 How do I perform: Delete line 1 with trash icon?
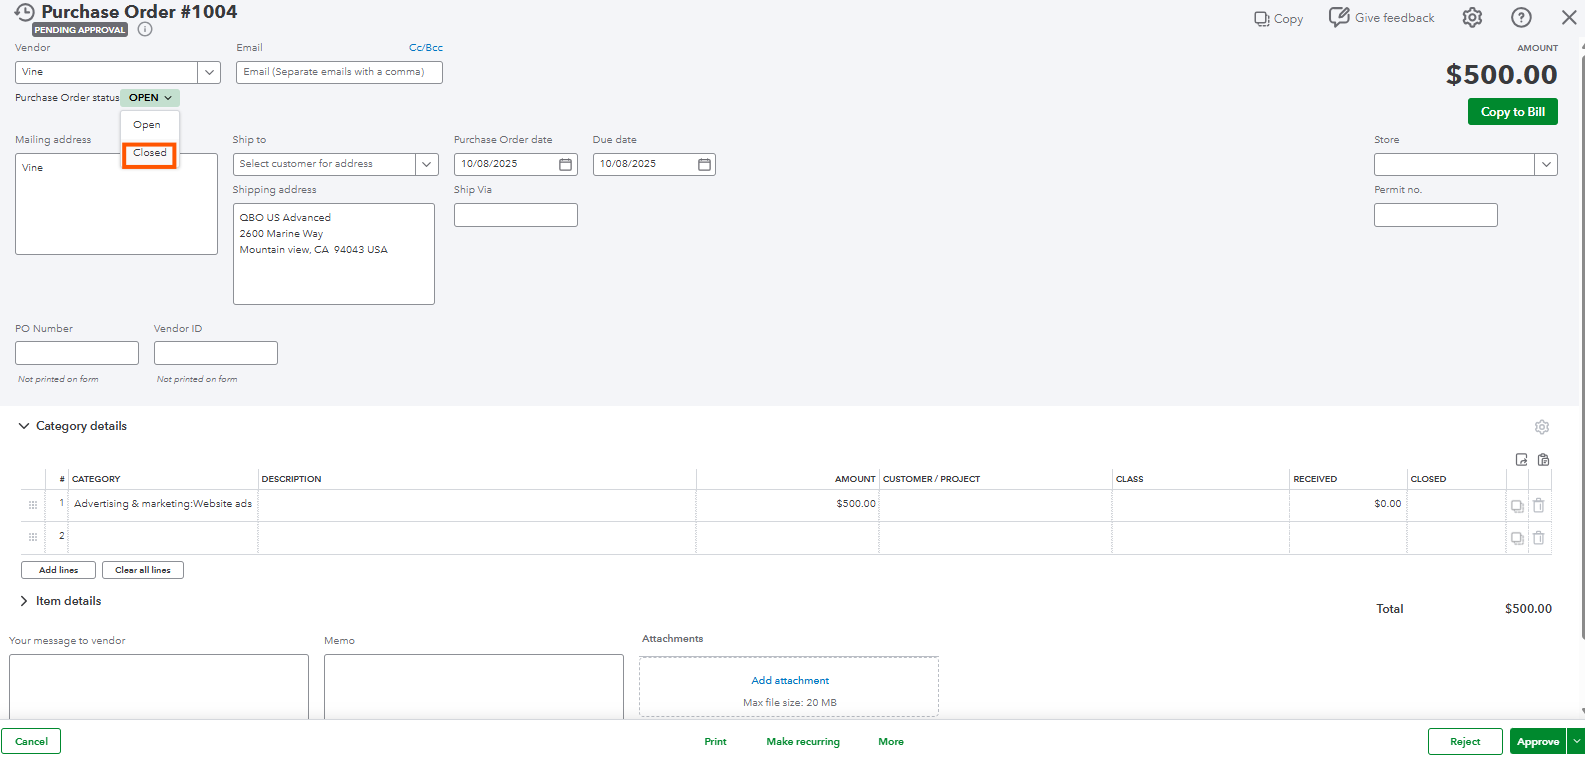tap(1538, 505)
